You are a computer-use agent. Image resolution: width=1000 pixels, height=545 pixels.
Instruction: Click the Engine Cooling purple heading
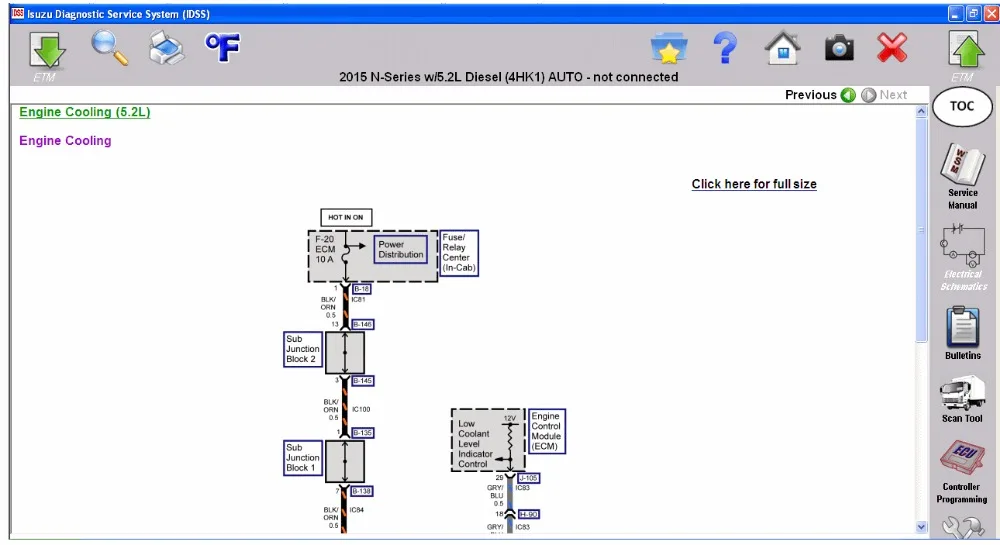[65, 141]
